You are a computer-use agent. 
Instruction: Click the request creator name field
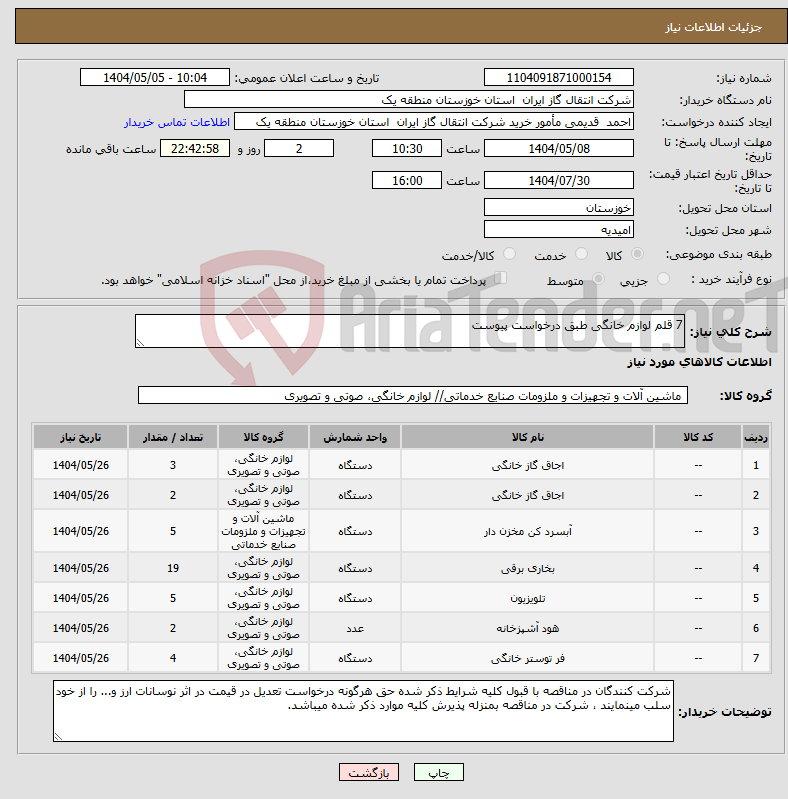click(x=434, y=122)
